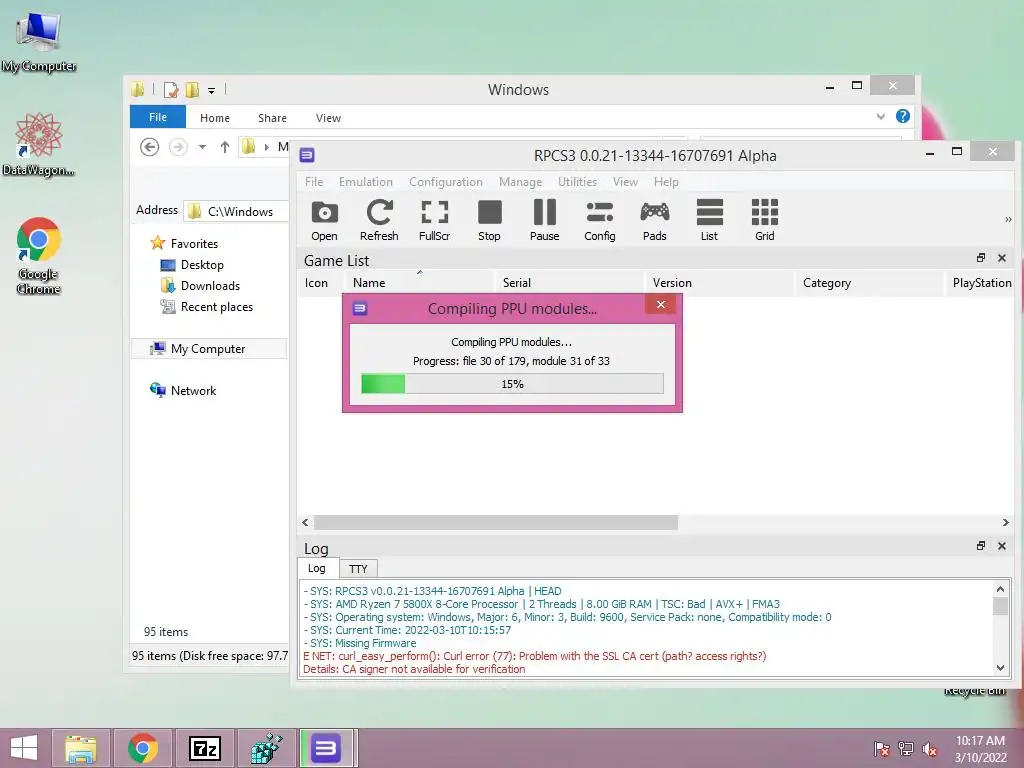
Task: Open the File menu in RPCS3
Action: click(314, 182)
